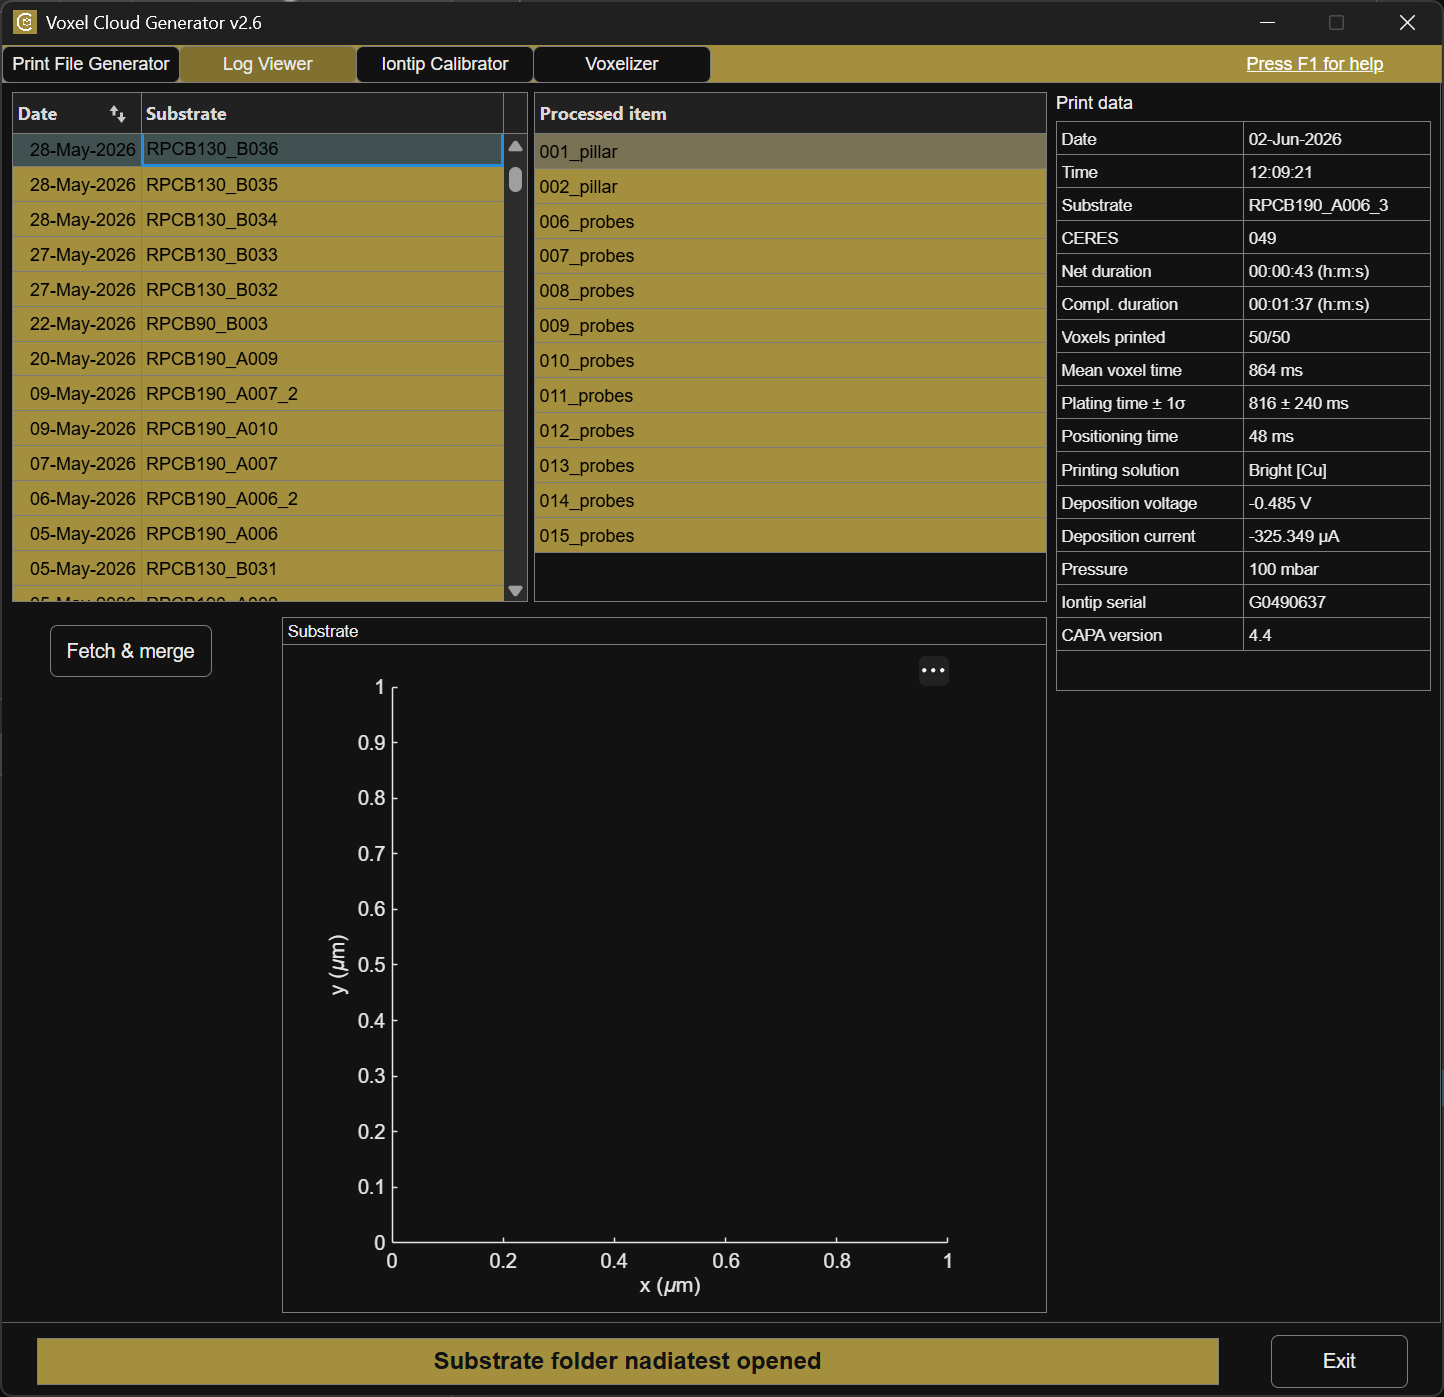Click the Date column sort arrows icon
This screenshot has width=1444, height=1397.
click(118, 114)
